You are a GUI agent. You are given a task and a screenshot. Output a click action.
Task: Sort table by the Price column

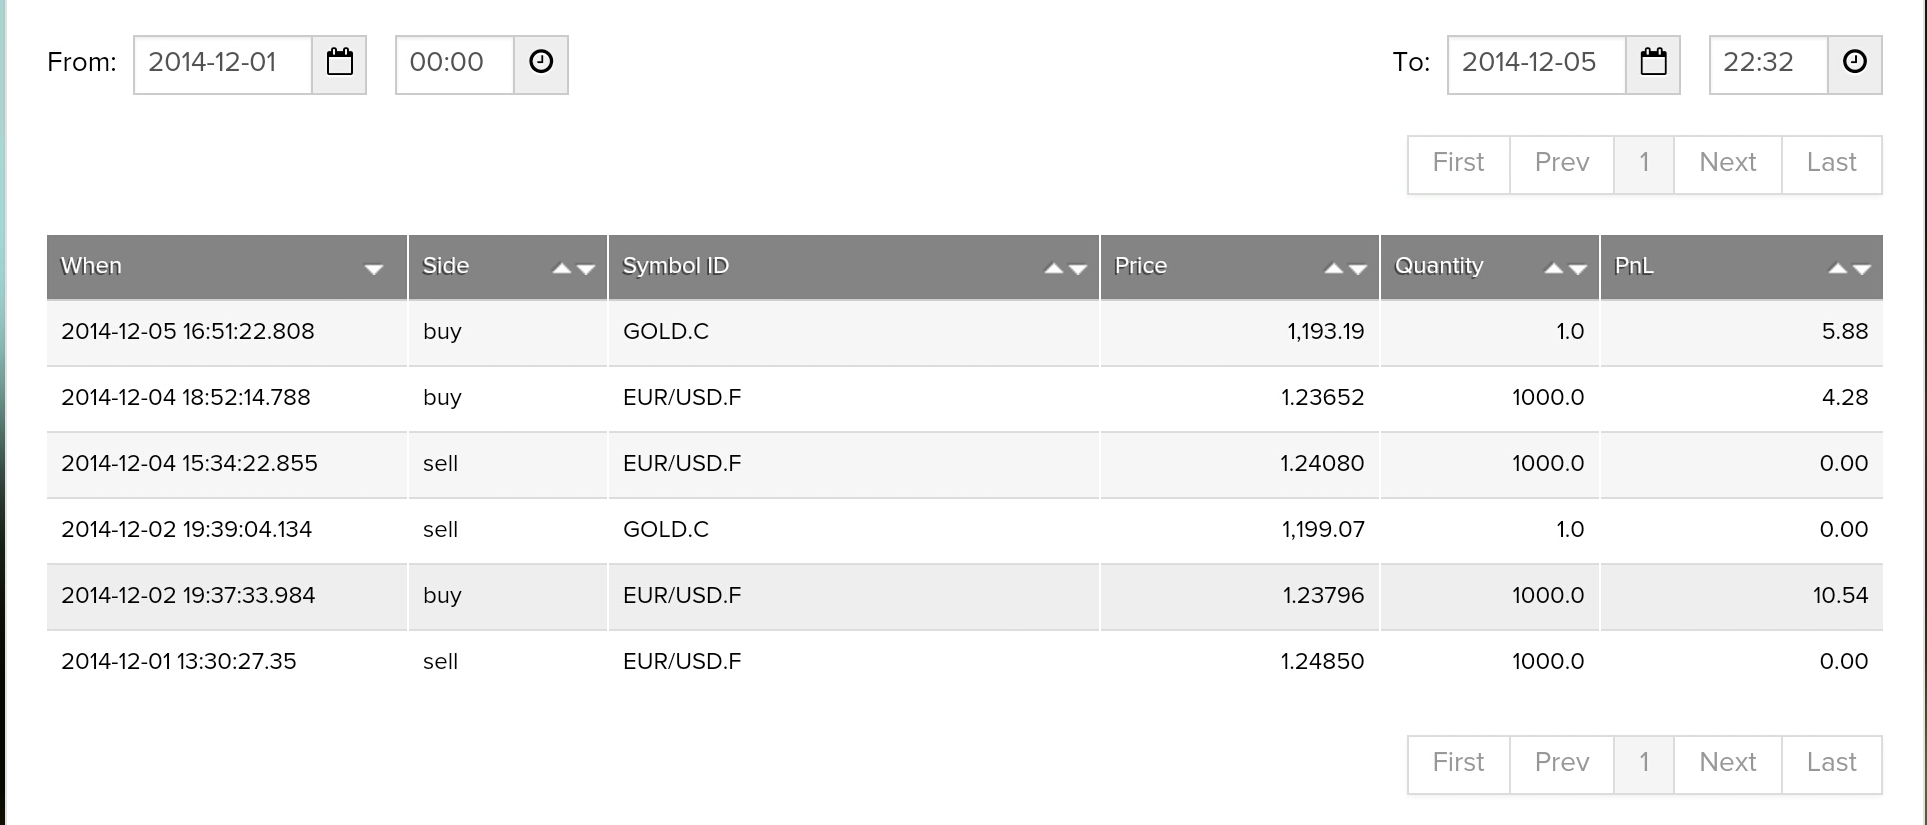point(1345,268)
